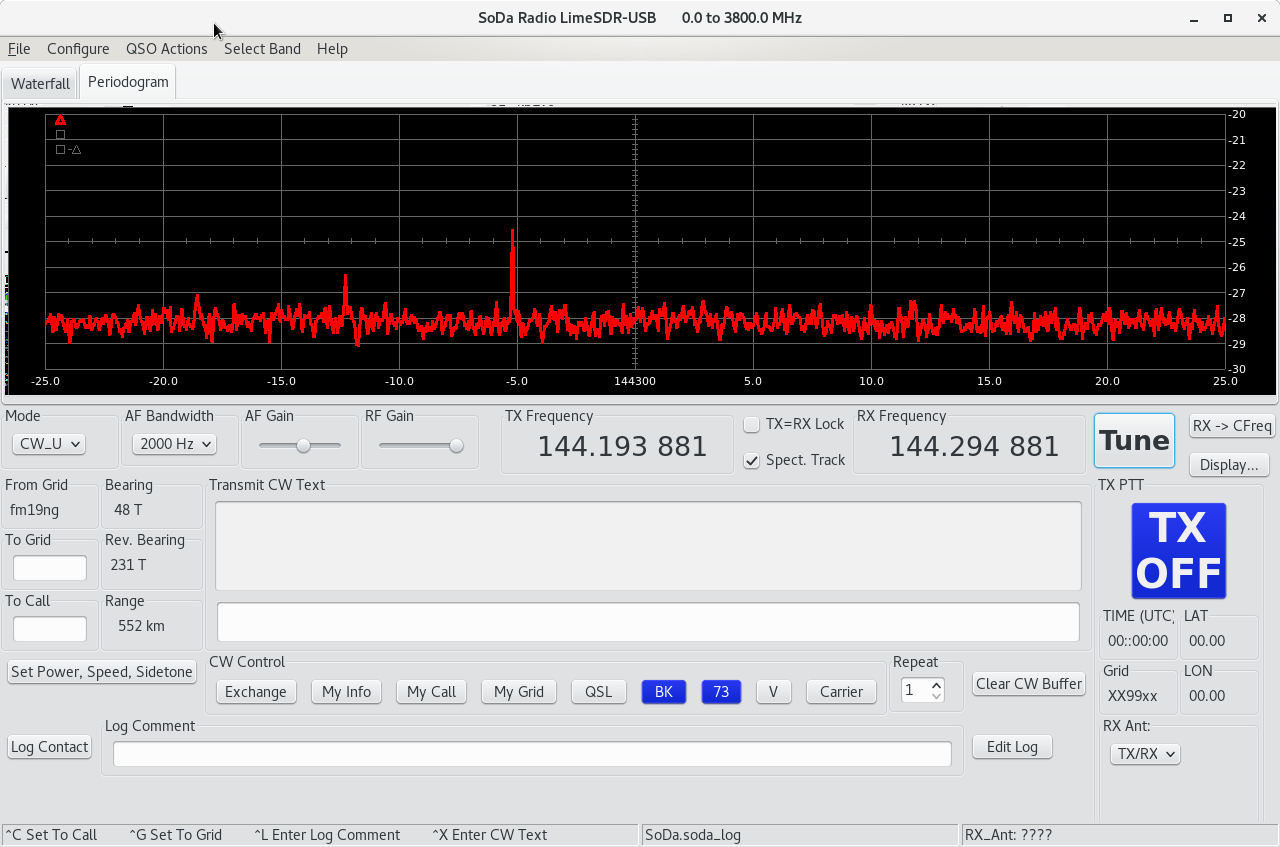The image size is (1280, 847).
Task: Click the TIME (UTC) value 00::00:00
Action: coord(1138,641)
